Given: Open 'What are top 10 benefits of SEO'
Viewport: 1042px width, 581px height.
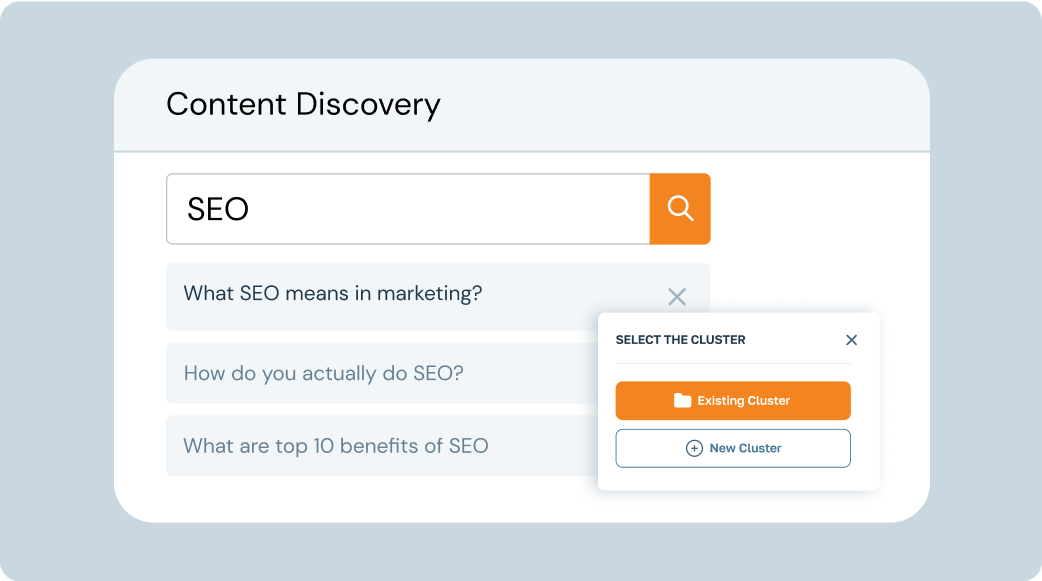Looking at the screenshot, I should pos(336,445).
